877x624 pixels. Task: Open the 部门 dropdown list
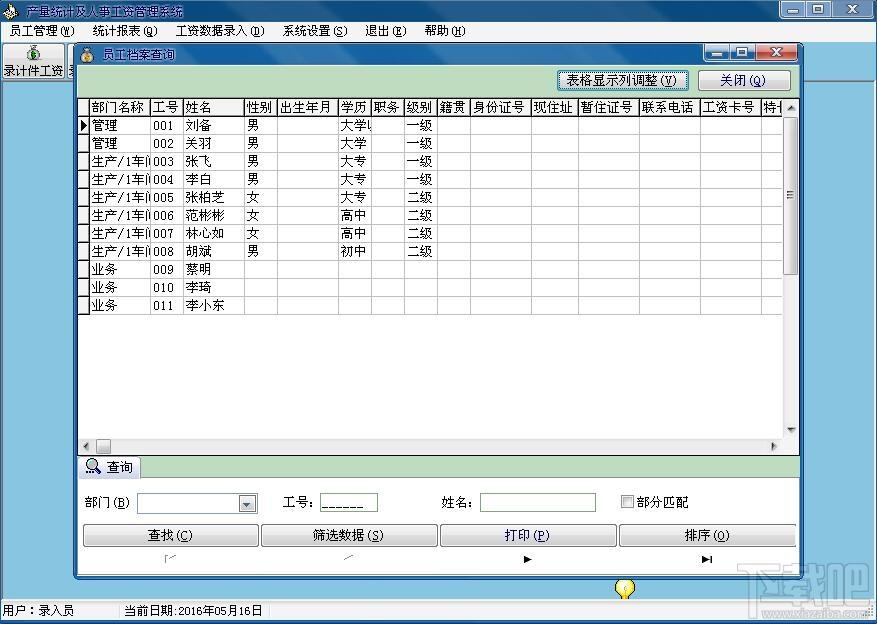pyautogui.click(x=247, y=504)
